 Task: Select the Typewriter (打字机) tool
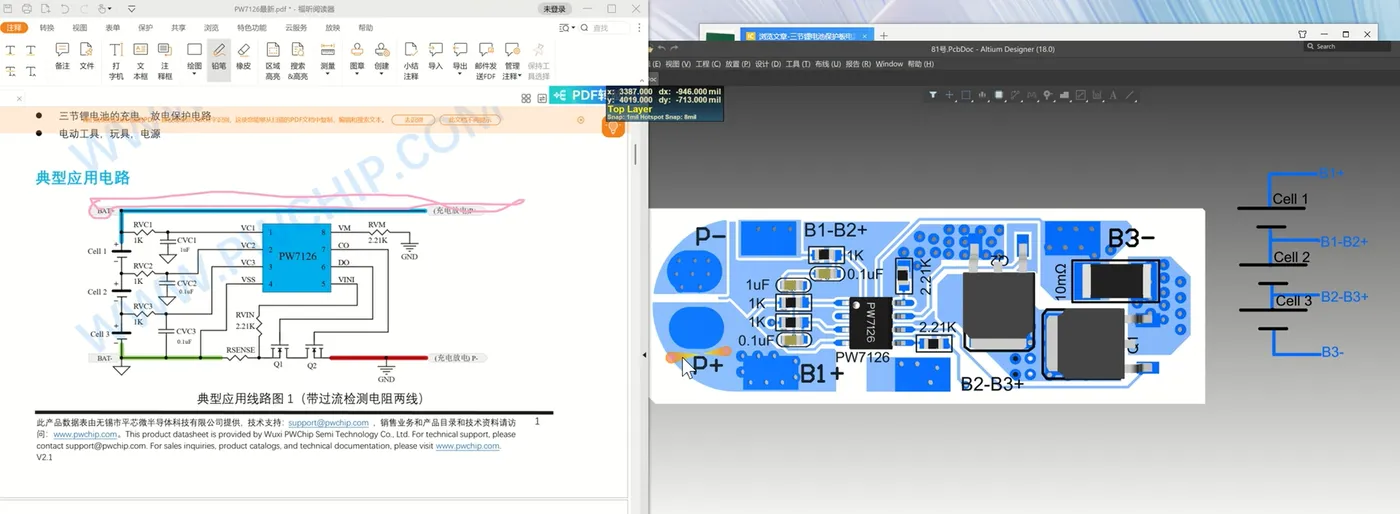point(116,62)
